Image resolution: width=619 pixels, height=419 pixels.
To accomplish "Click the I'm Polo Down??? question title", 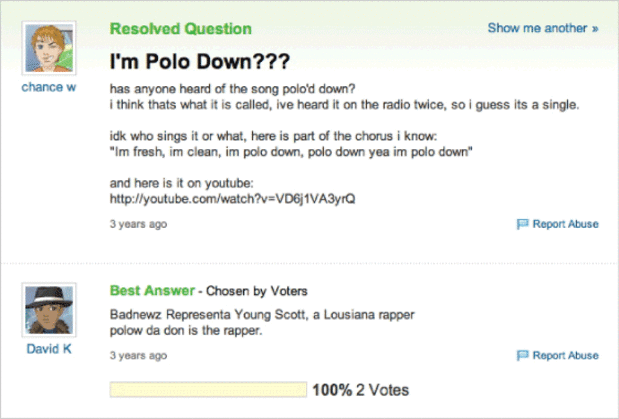I will click(x=200, y=61).
